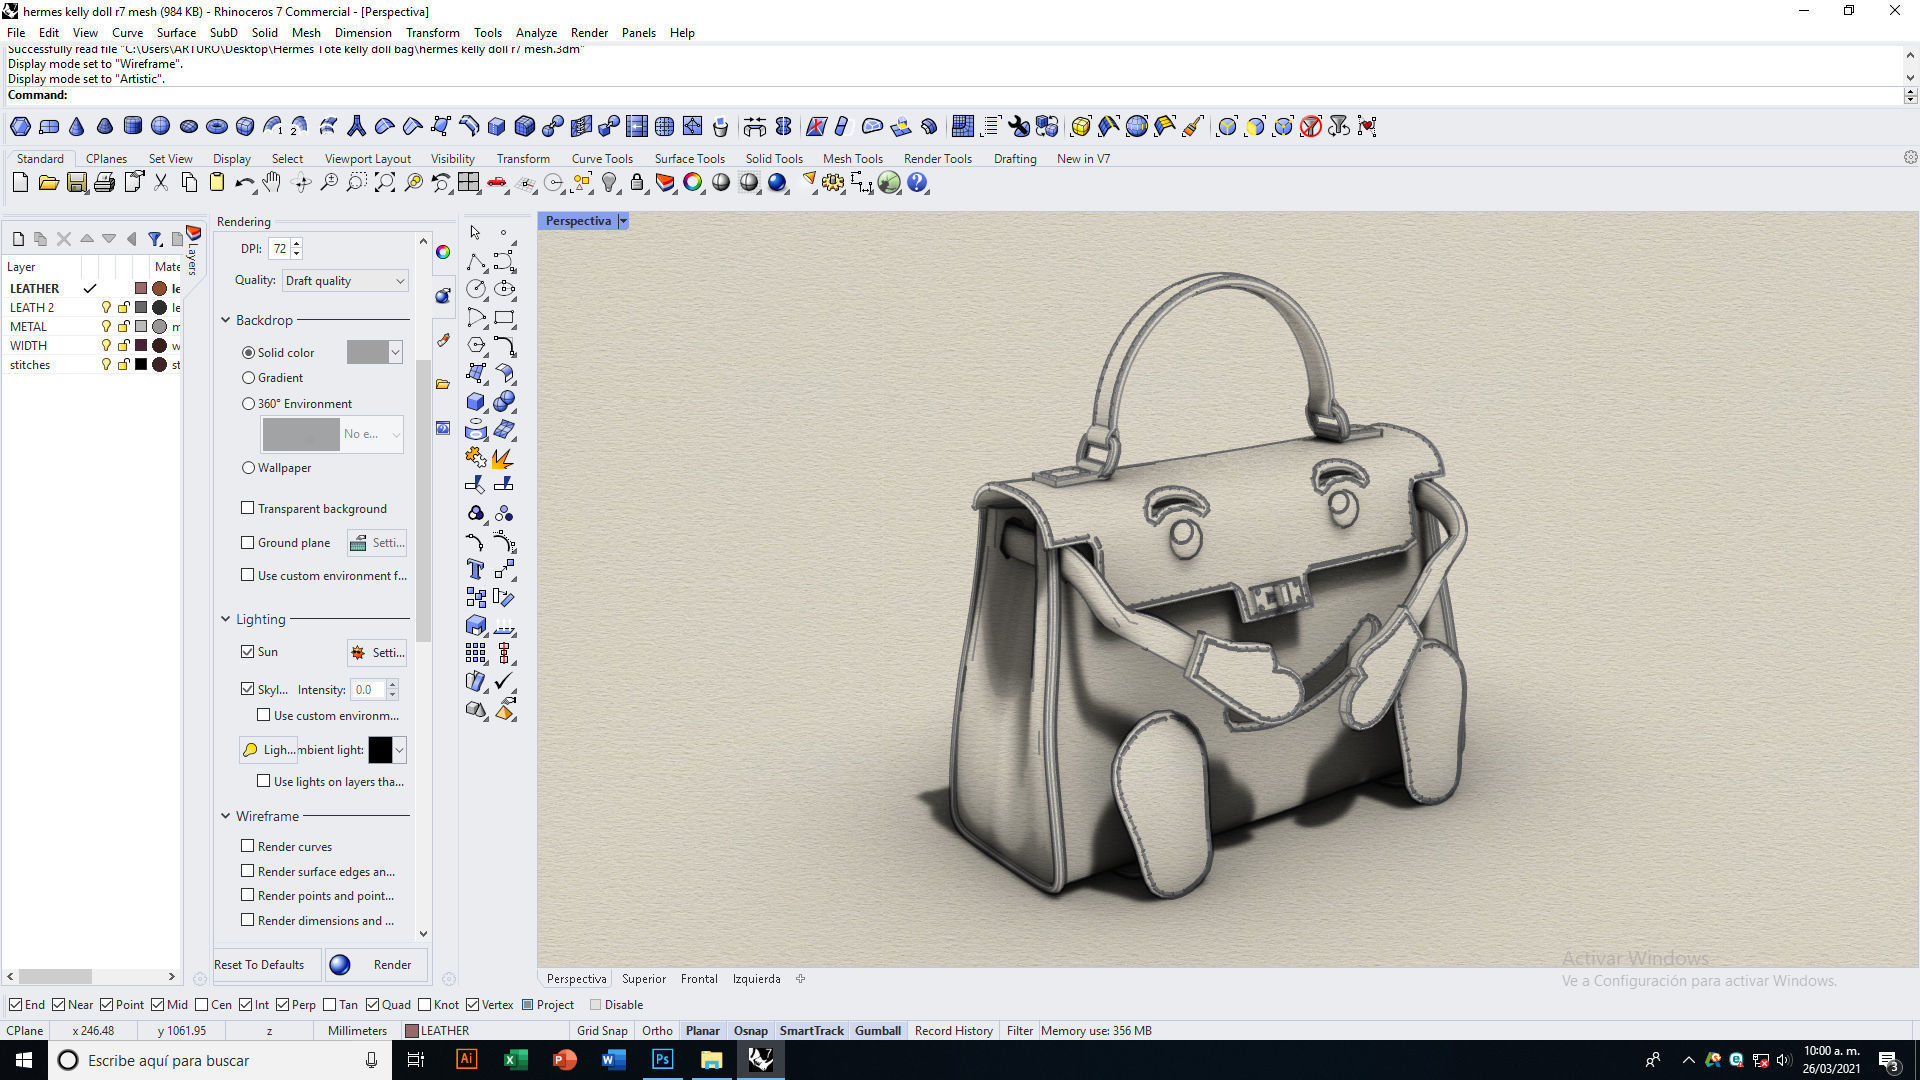Enable Render curves checkbox
Viewport: 1920px width, 1080px height.
pyautogui.click(x=247, y=846)
